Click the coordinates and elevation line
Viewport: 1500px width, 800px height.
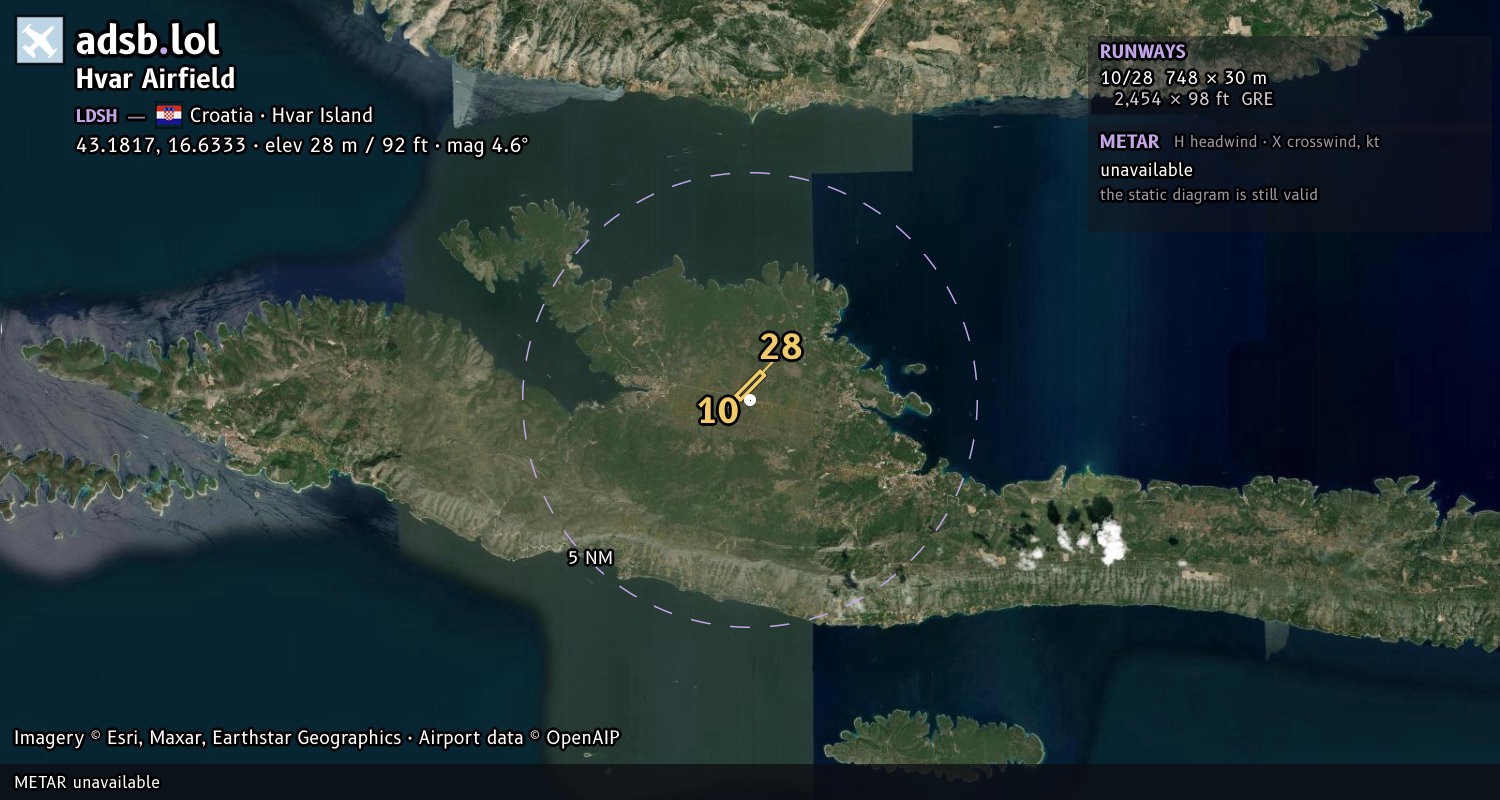click(302, 145)
